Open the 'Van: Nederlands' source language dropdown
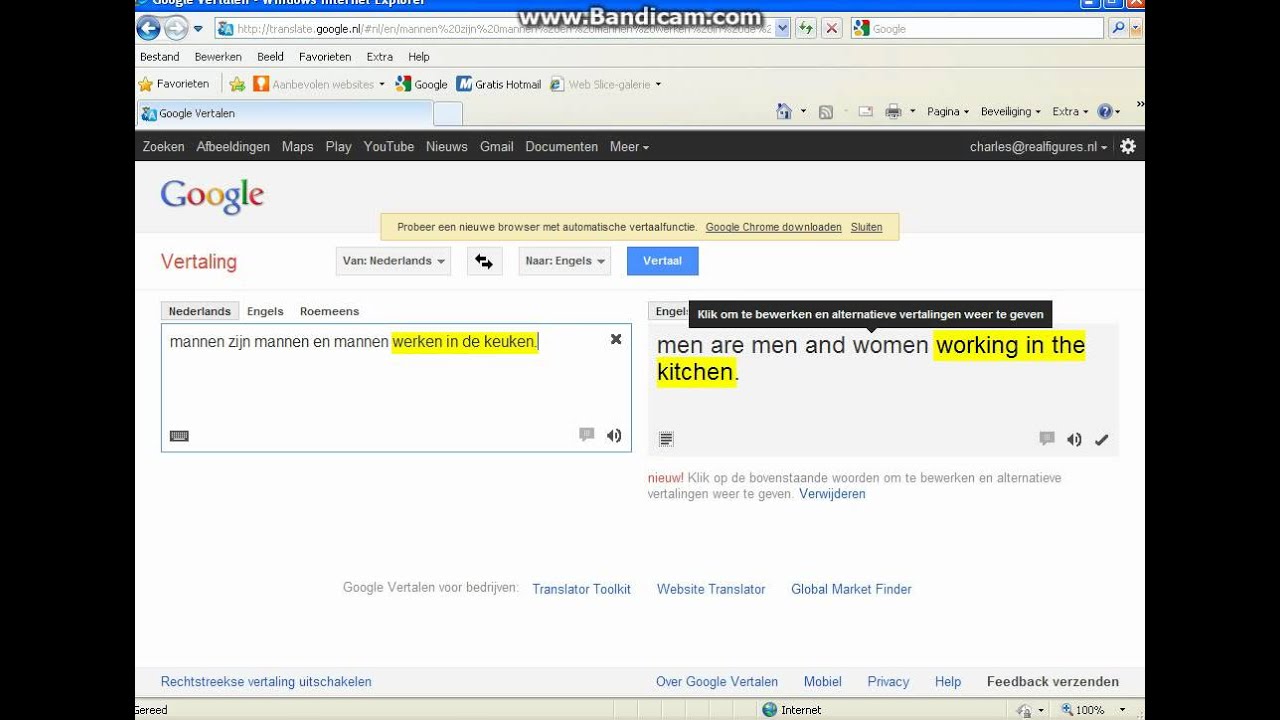Screen dimensions: 1280x720 [393, 261]
